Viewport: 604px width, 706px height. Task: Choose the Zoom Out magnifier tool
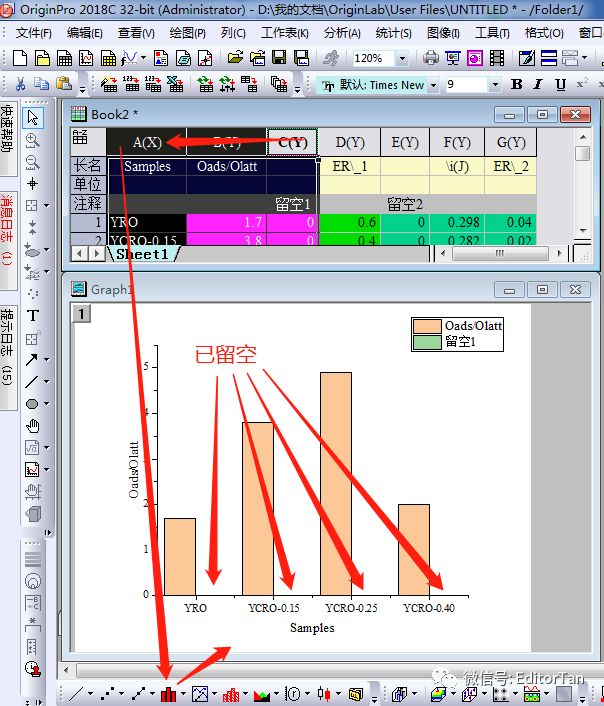[x=32, y=162]
